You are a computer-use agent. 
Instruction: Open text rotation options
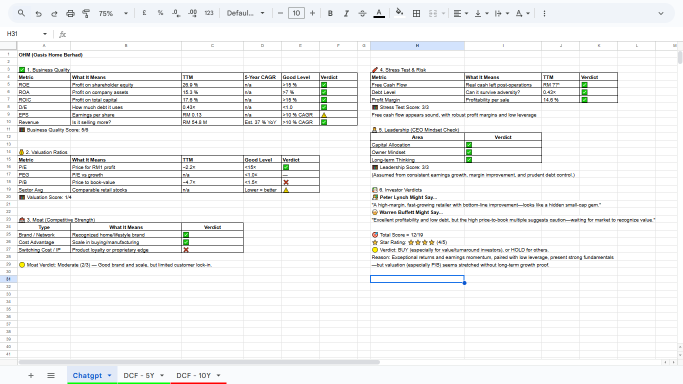pyautogui.click(x=522, y=13)
